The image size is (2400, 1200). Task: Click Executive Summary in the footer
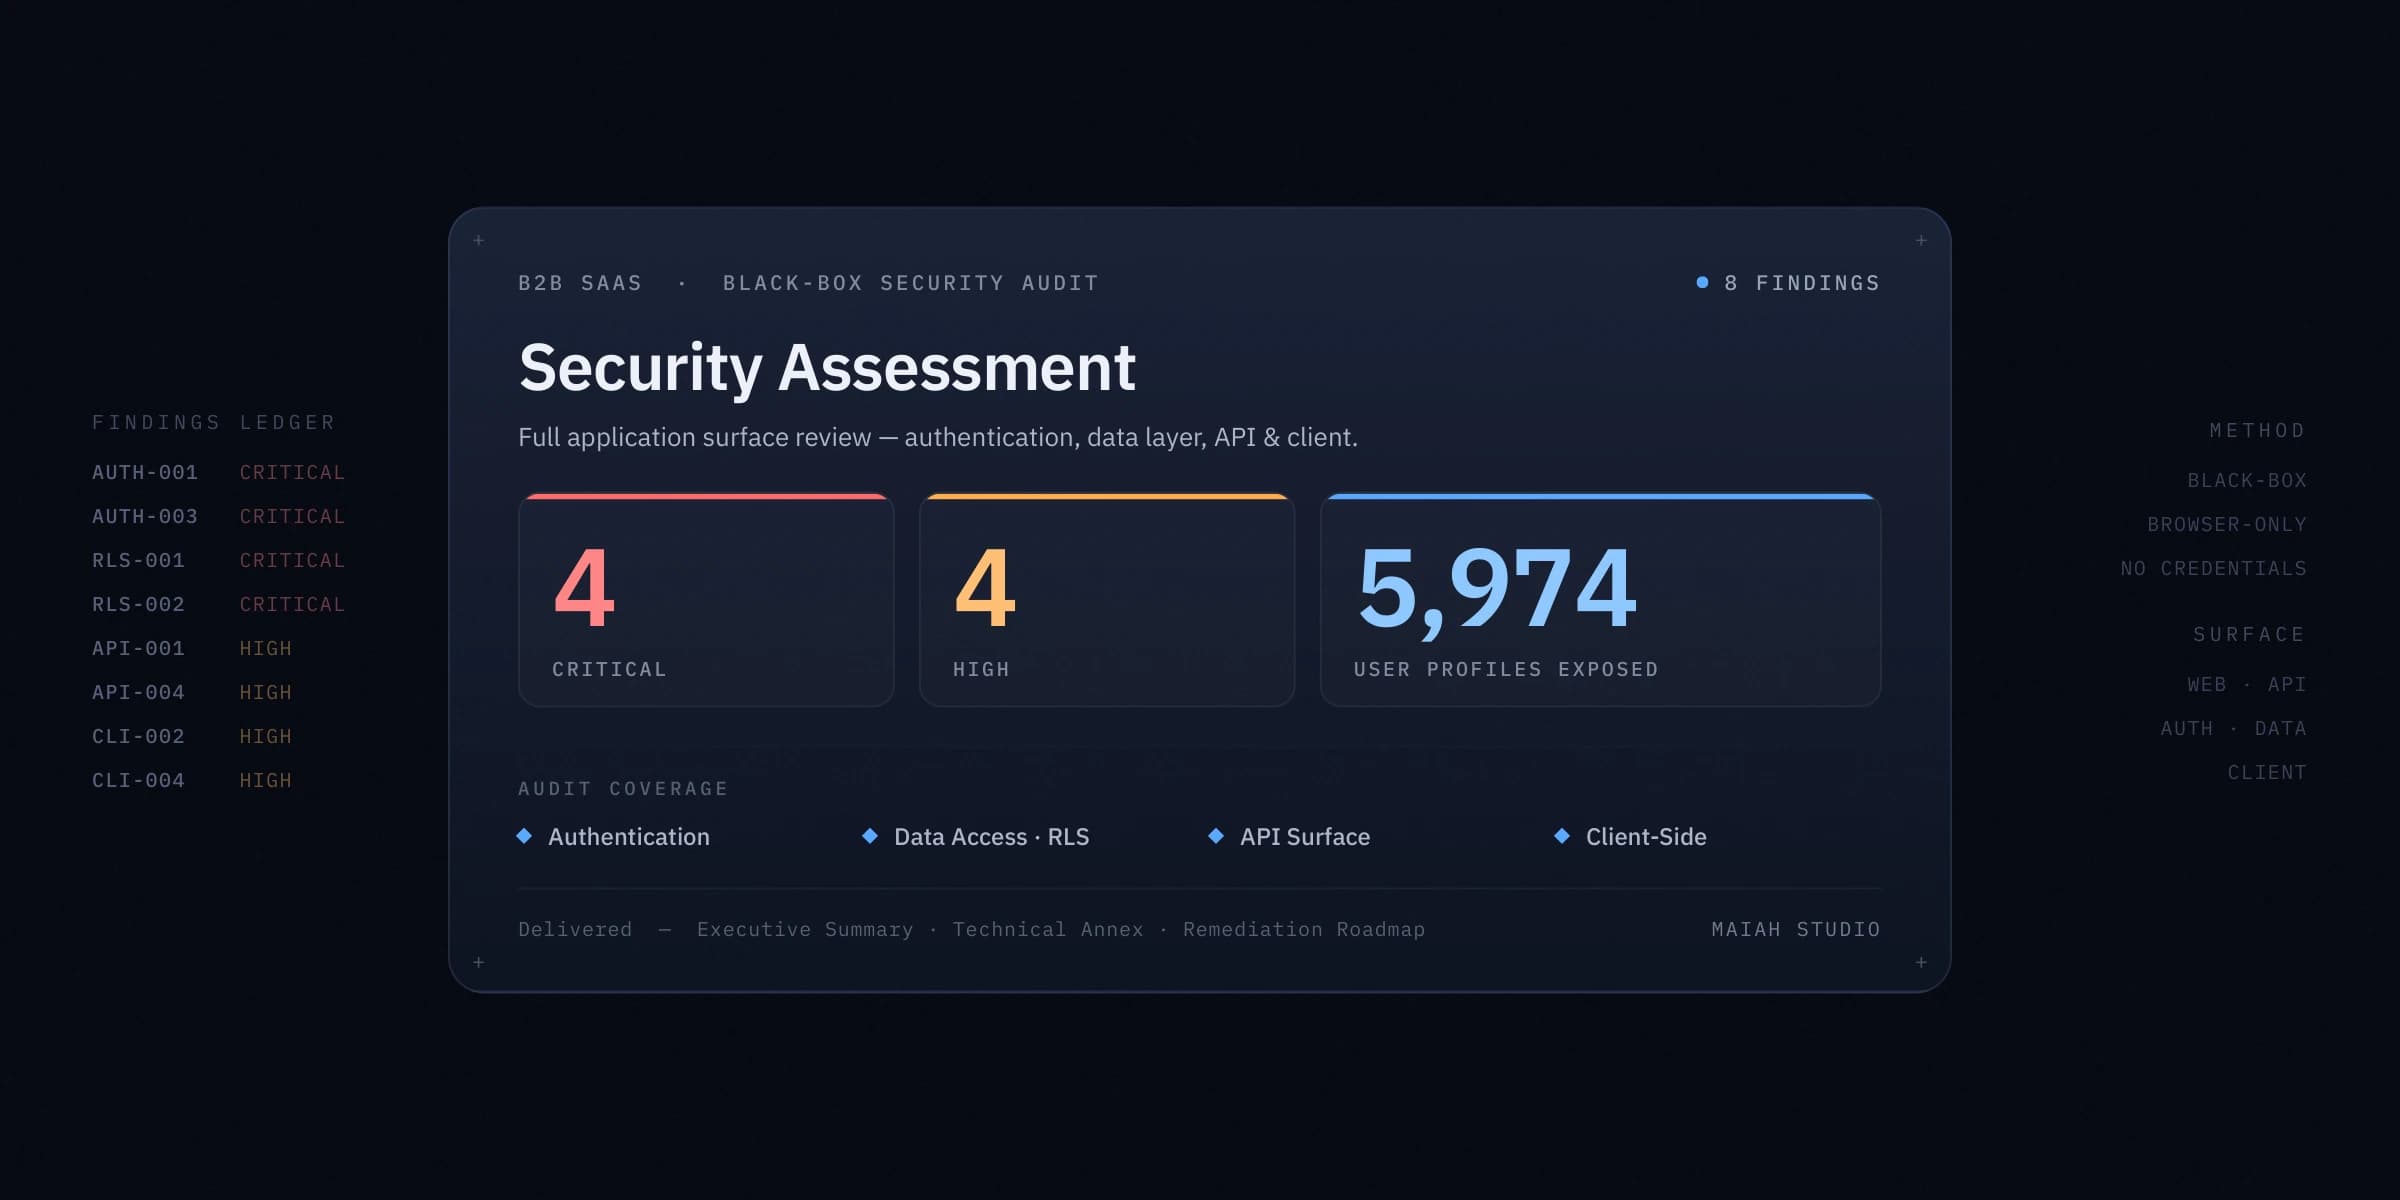805,929
